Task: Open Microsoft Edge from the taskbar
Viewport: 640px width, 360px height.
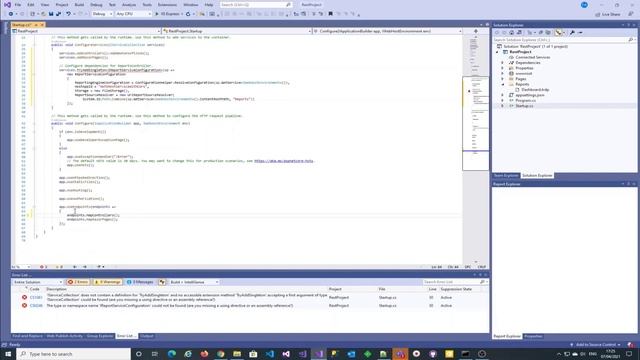Action: (x=172, y=354)
